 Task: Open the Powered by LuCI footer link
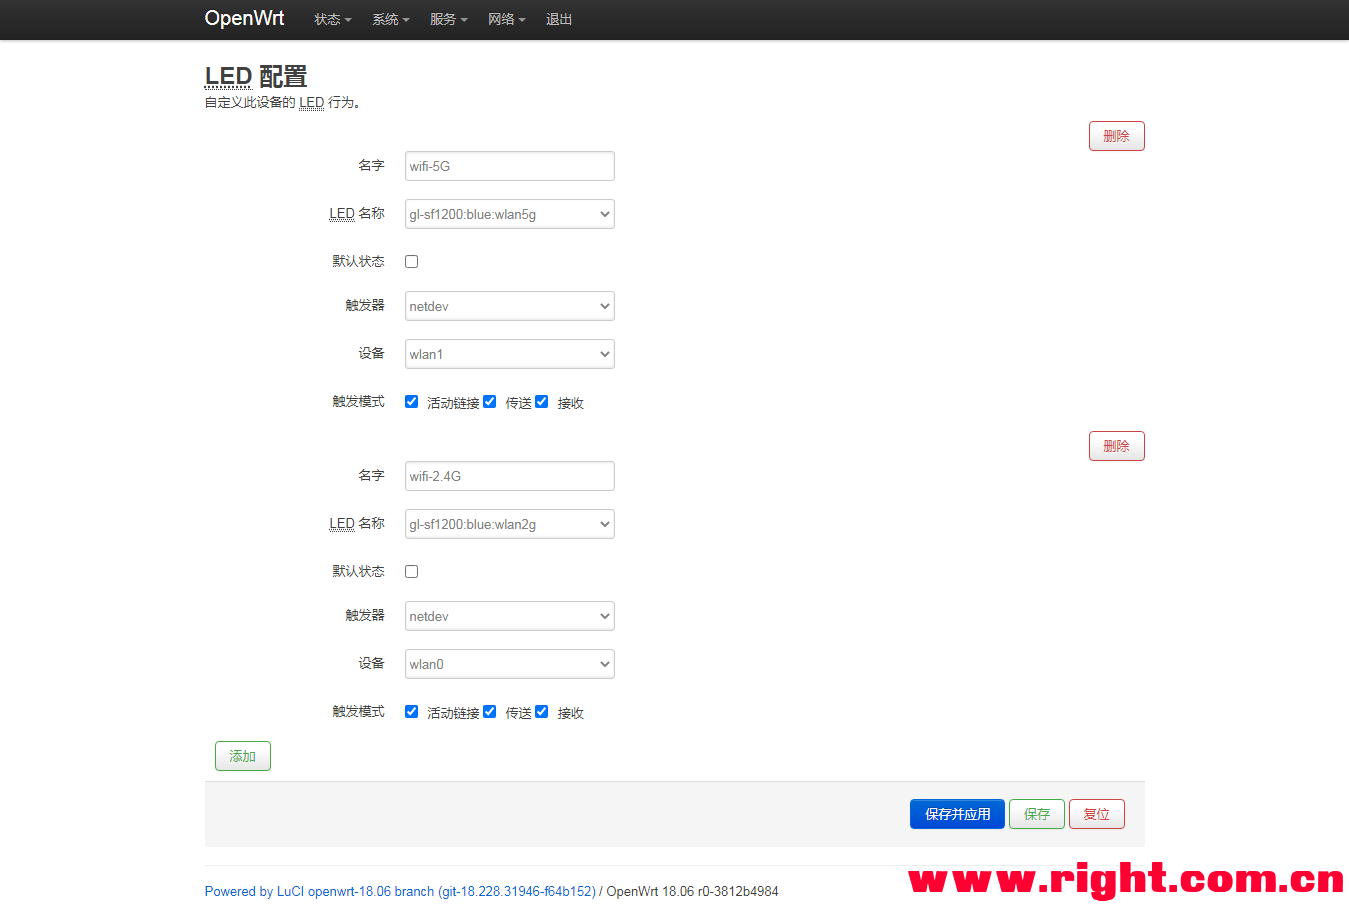tap(400, 891)
